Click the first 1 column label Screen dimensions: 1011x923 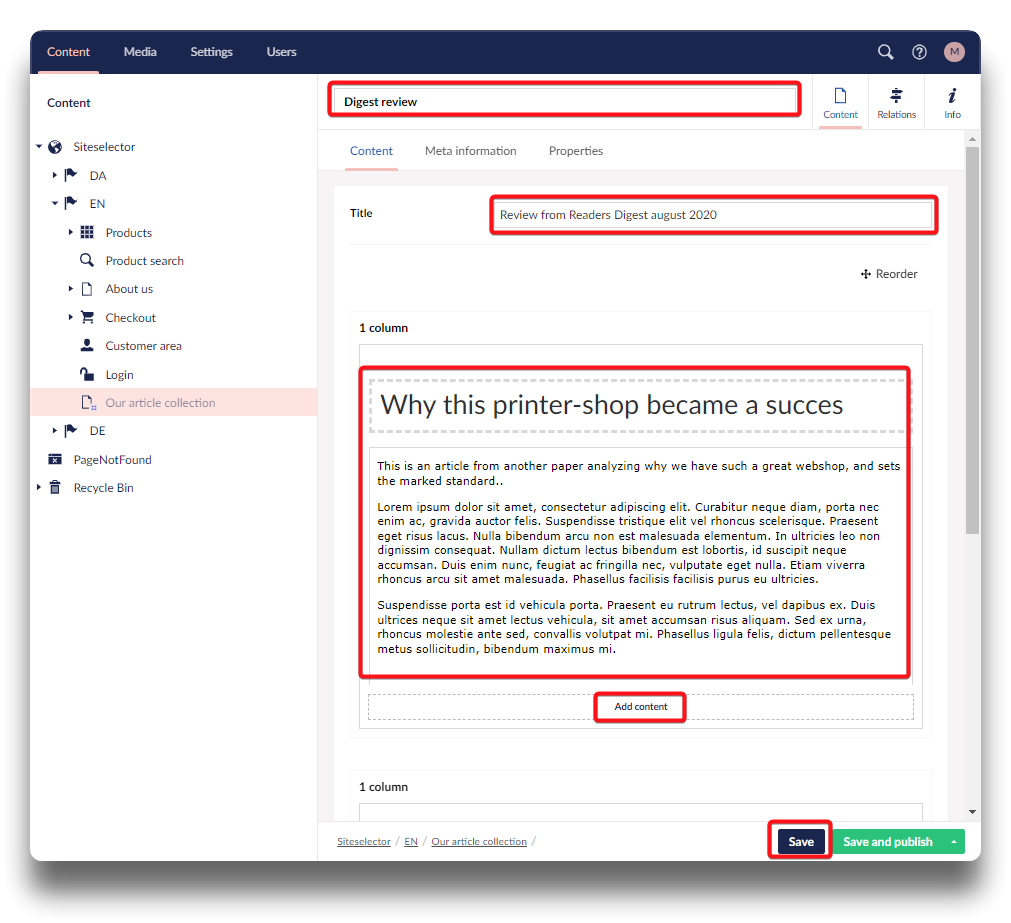(x=384, y=327)
